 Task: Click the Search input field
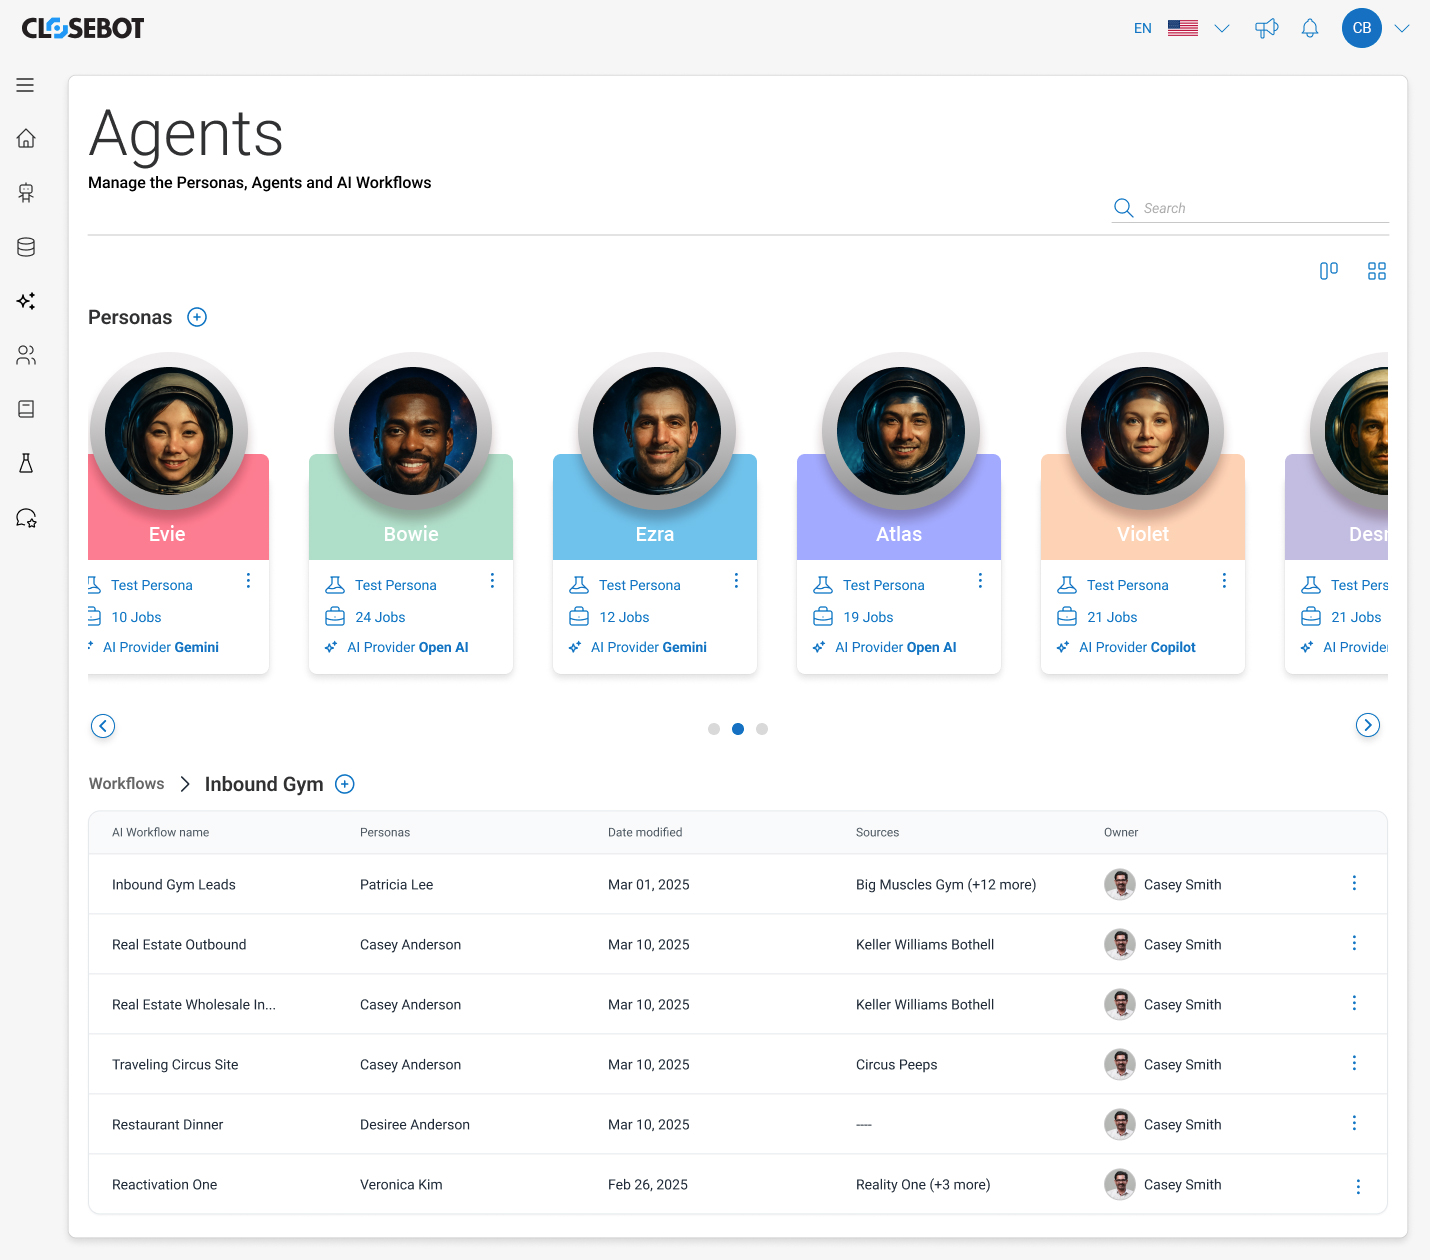pyautogui.click(x=1250, y=208)
